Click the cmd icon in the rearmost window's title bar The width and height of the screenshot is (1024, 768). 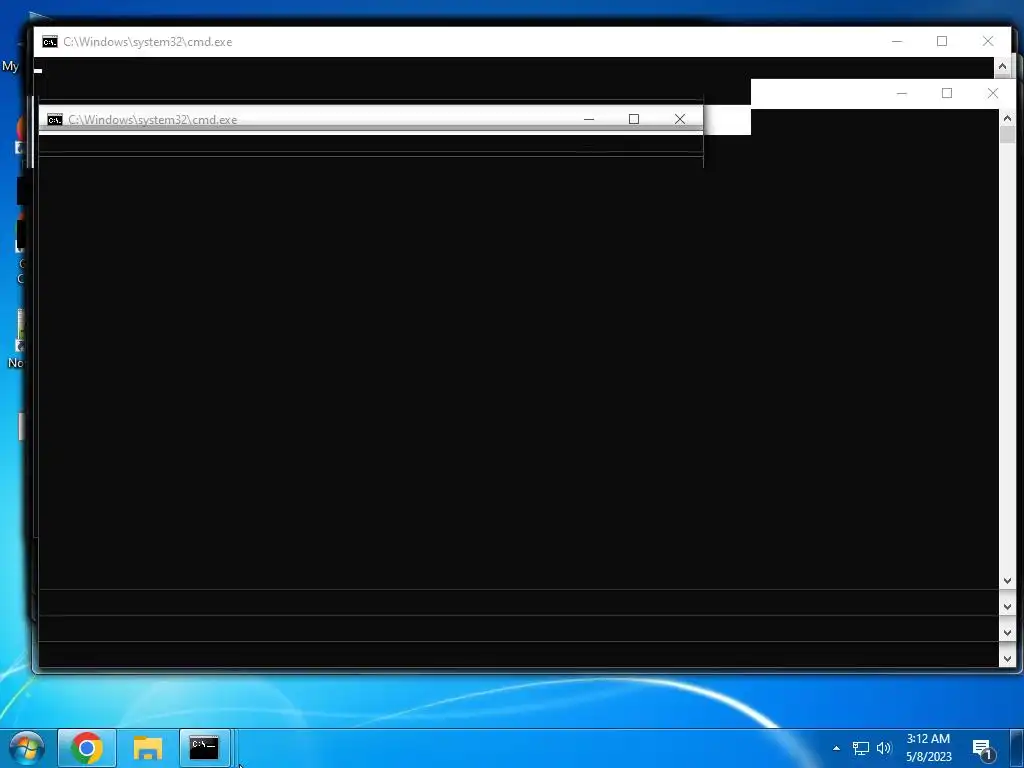pyautogui.click(x=50, y=42)
